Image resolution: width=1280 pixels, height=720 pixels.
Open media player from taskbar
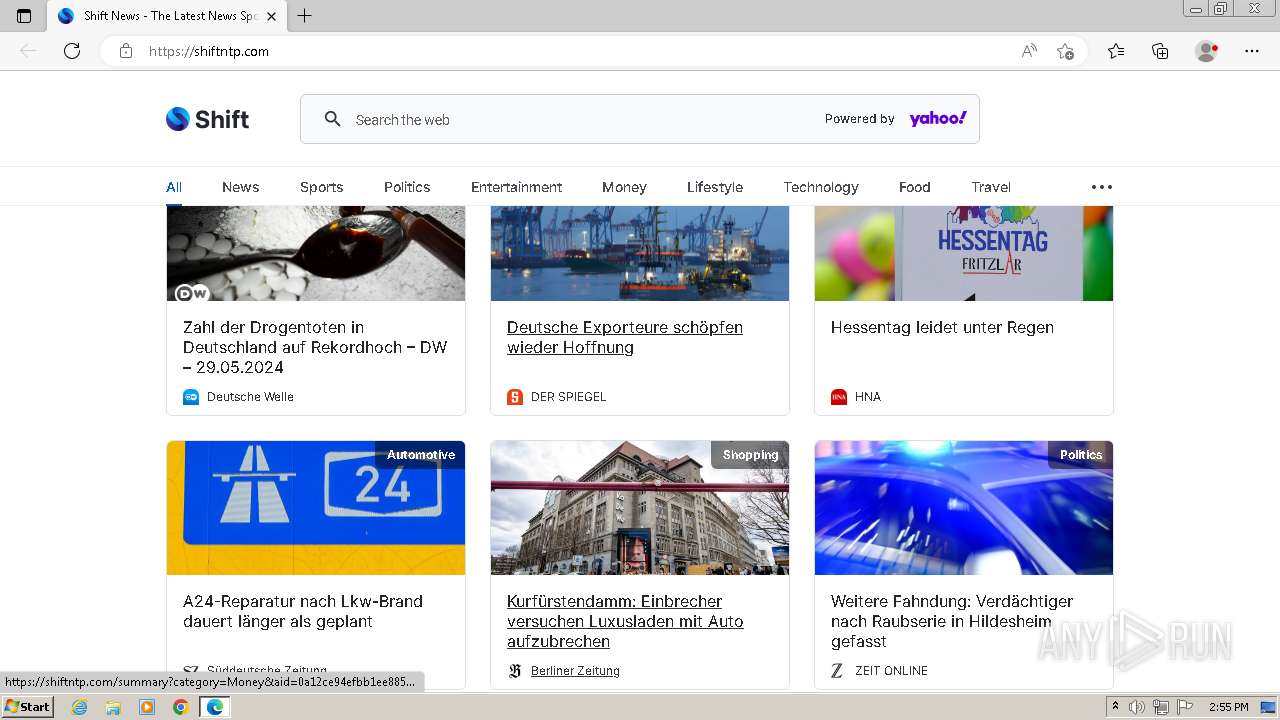[x=147, y=707]
